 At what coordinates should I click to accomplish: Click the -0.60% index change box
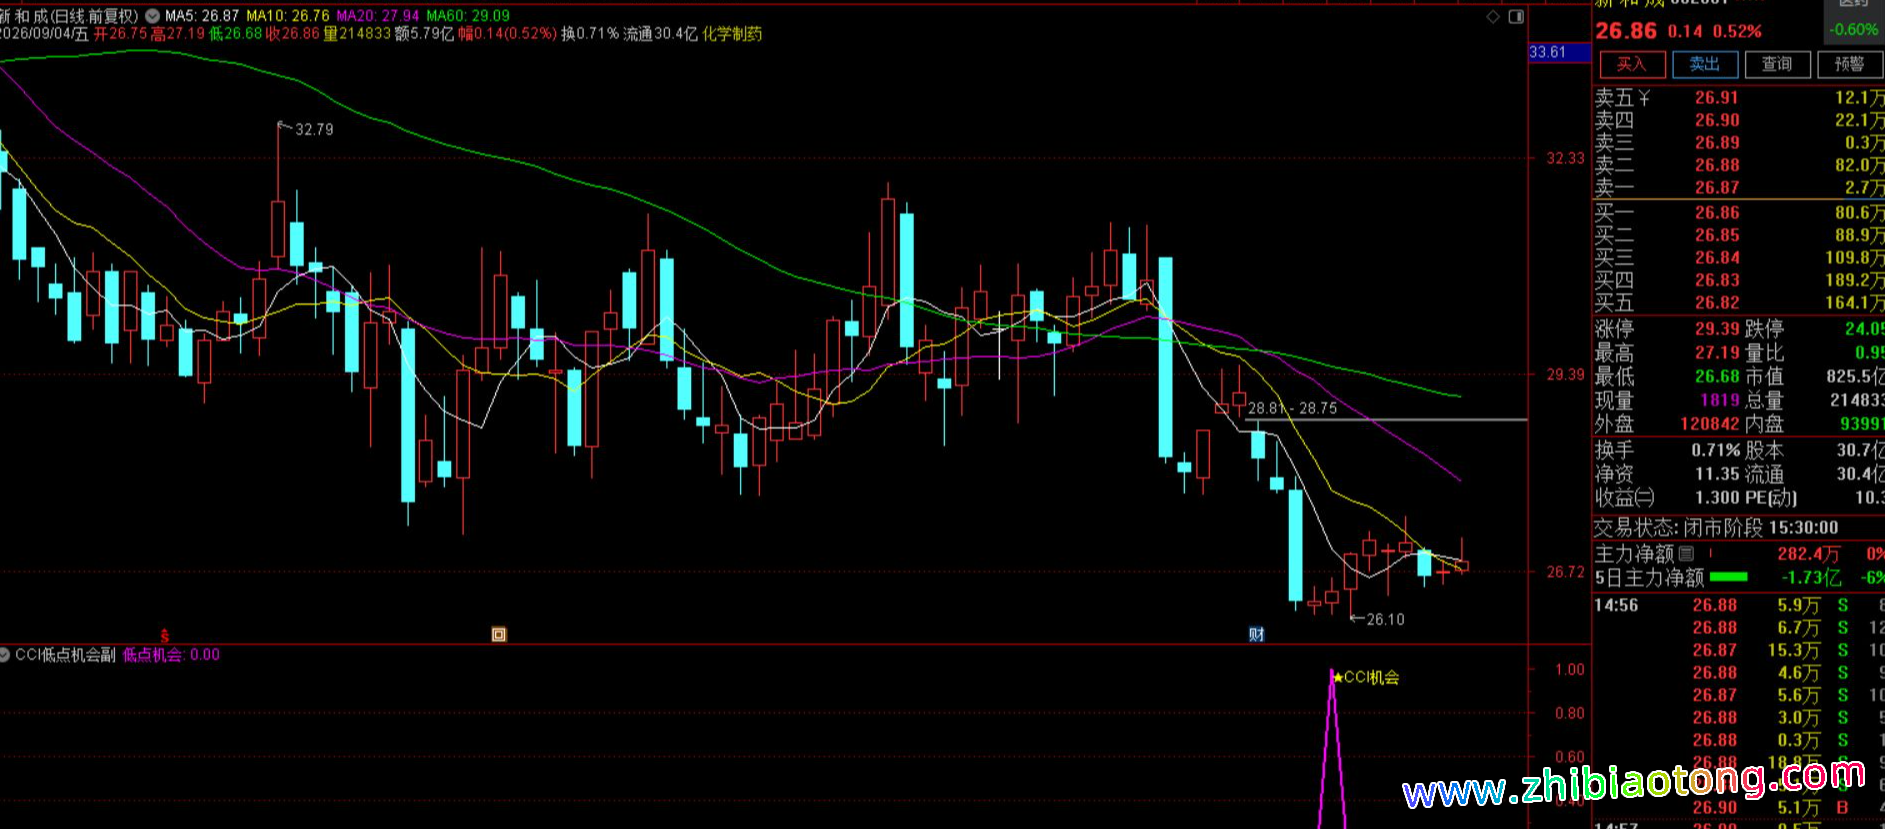tap(1853, 30)
